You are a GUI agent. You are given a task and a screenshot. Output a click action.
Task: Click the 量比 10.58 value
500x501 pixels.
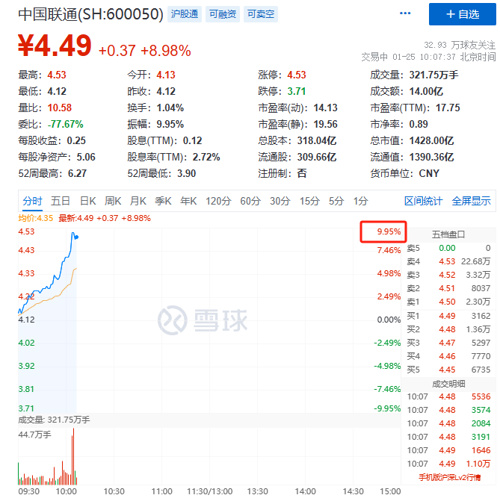click(59, 108)
